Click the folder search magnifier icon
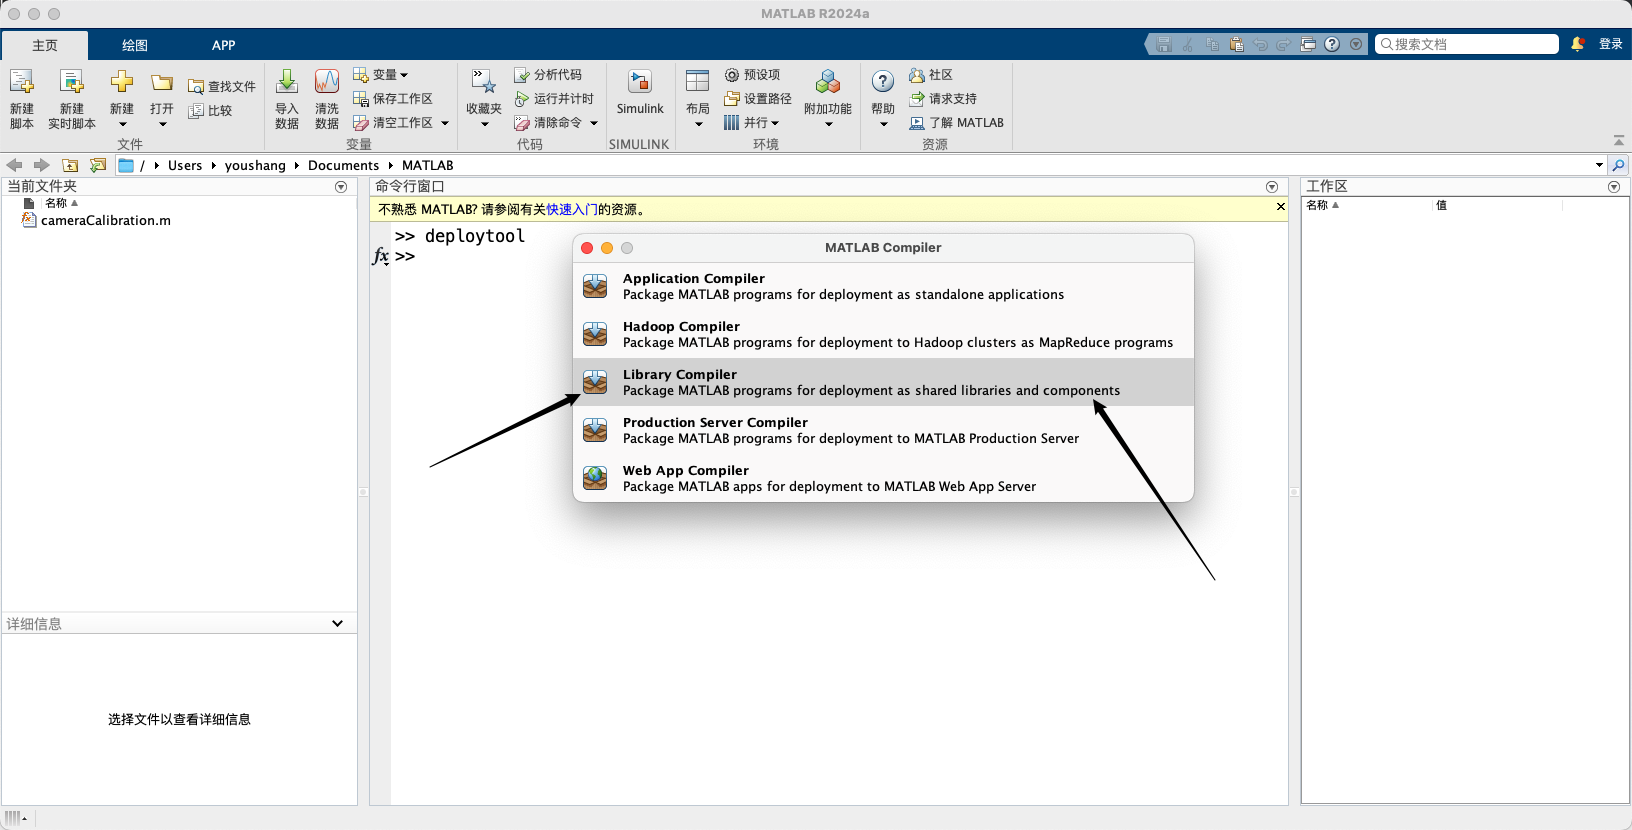 (x=1619, y=165)
